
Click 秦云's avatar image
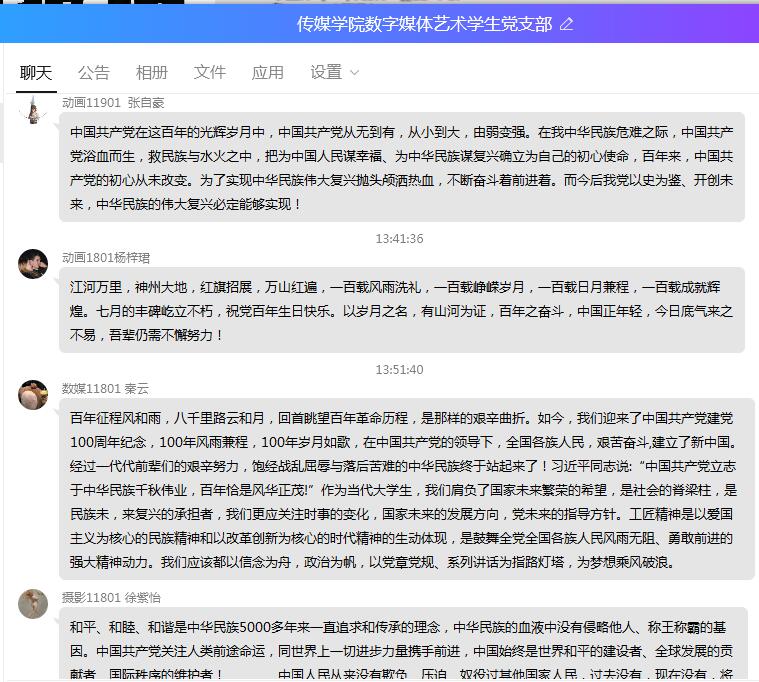(x=33, y=395)
